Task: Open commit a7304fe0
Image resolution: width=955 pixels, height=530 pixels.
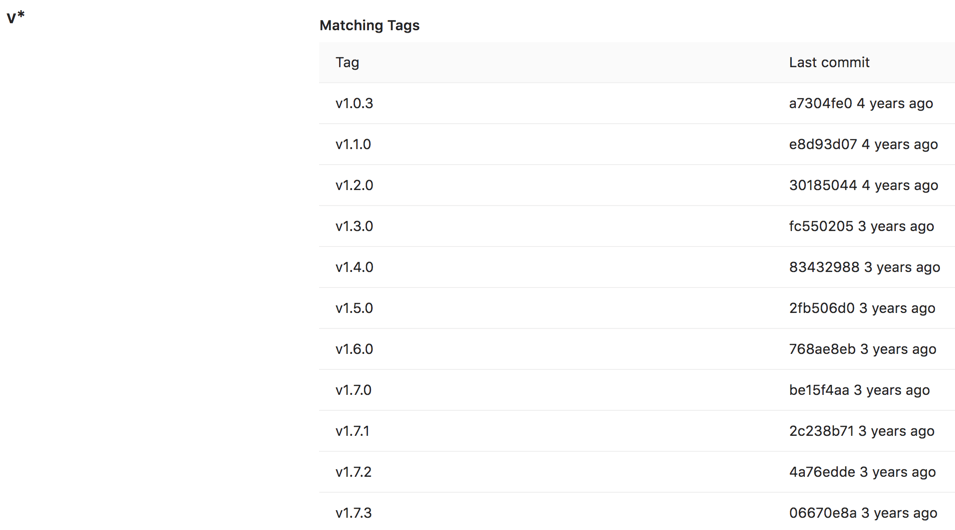Action: click(x=820, y=103)
